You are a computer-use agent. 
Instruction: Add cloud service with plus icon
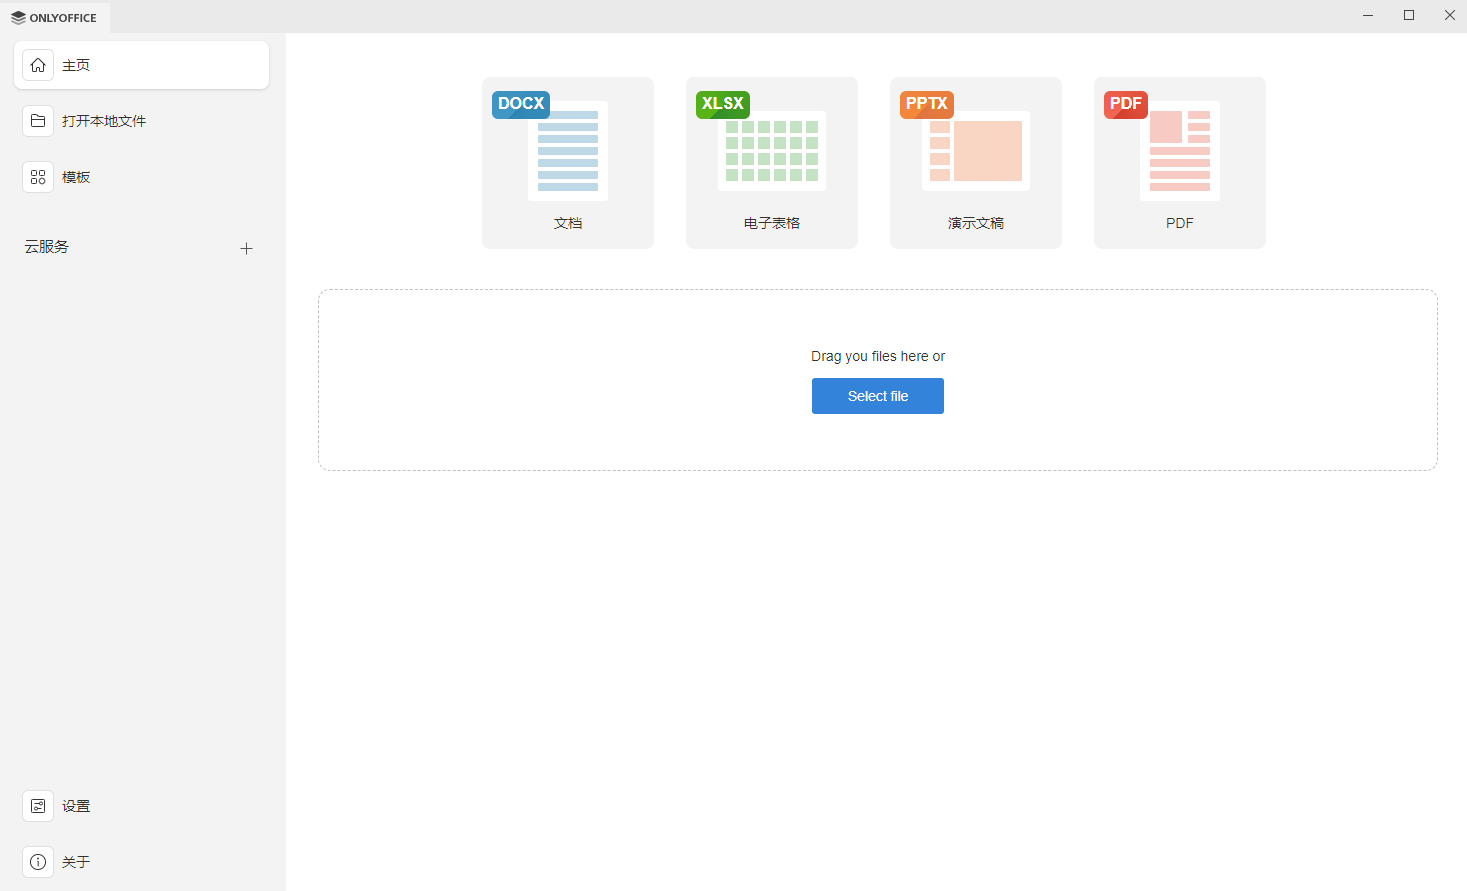(247, 248)
